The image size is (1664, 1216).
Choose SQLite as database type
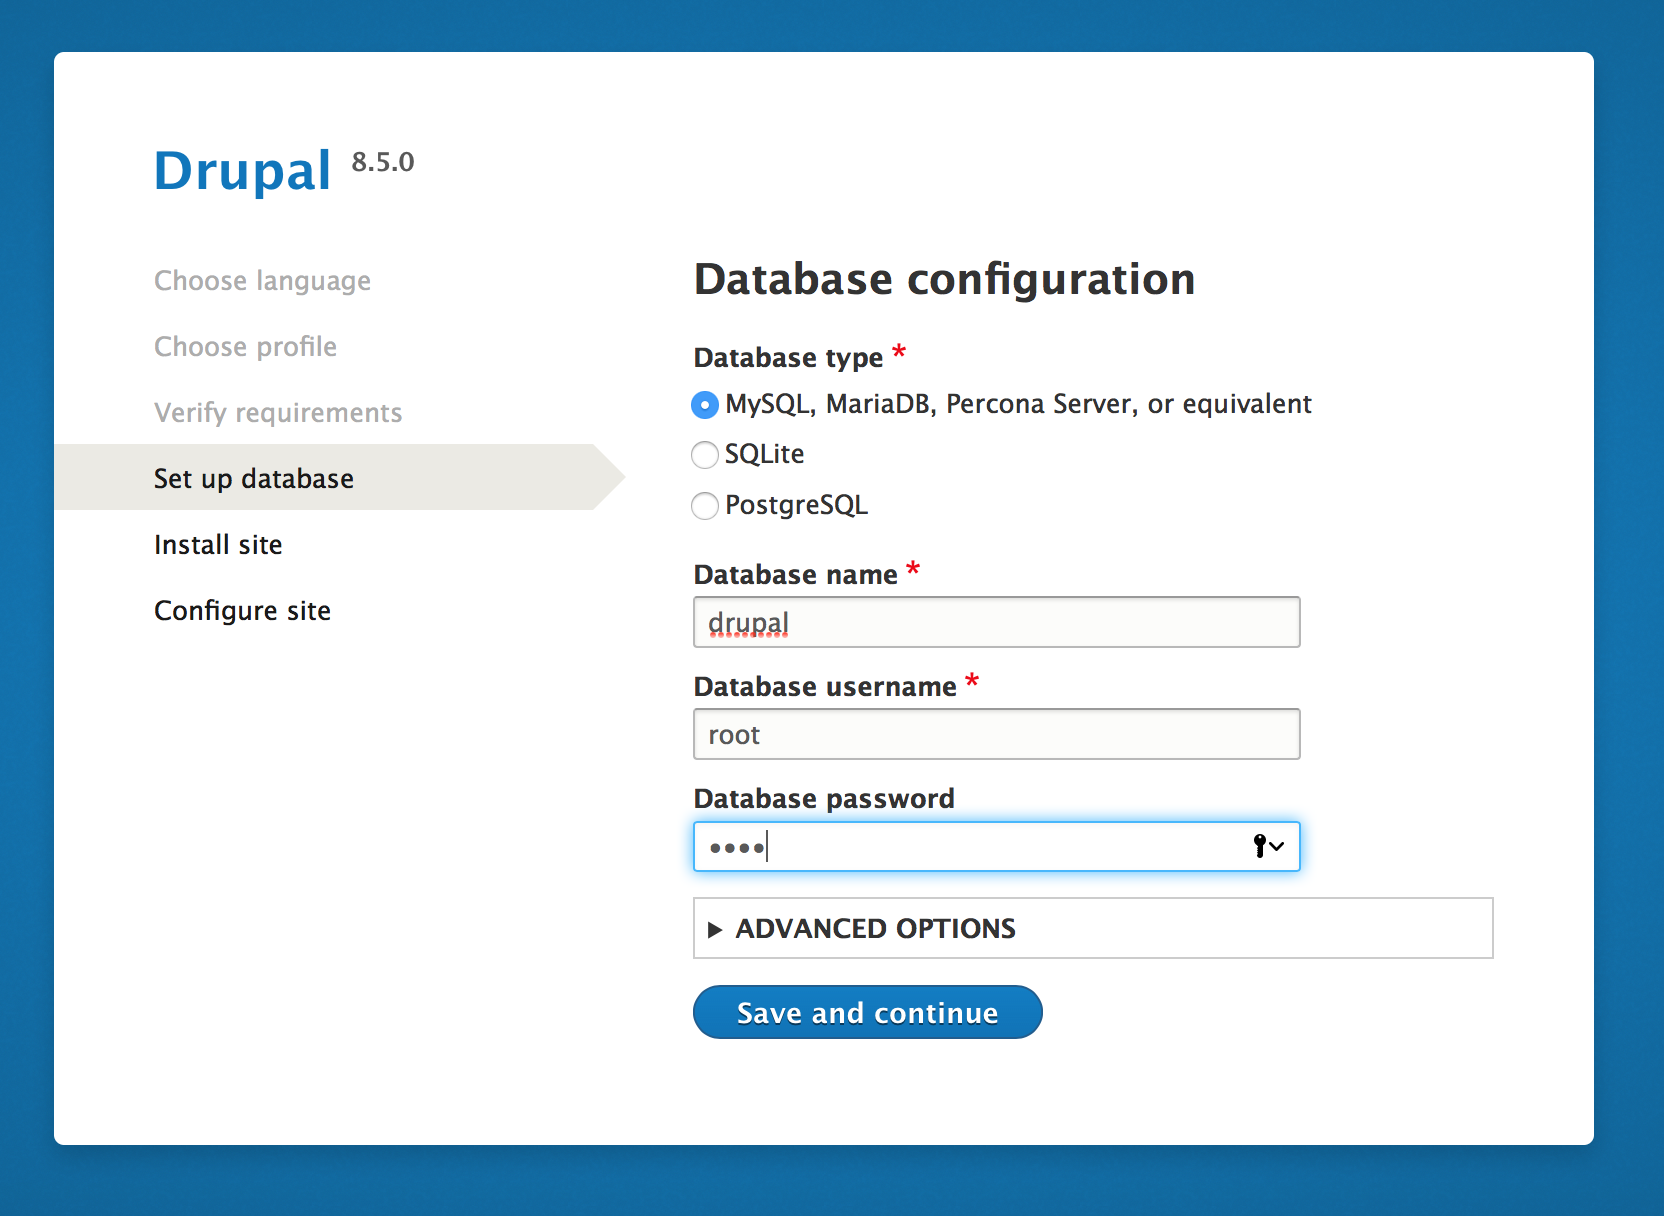705,455
